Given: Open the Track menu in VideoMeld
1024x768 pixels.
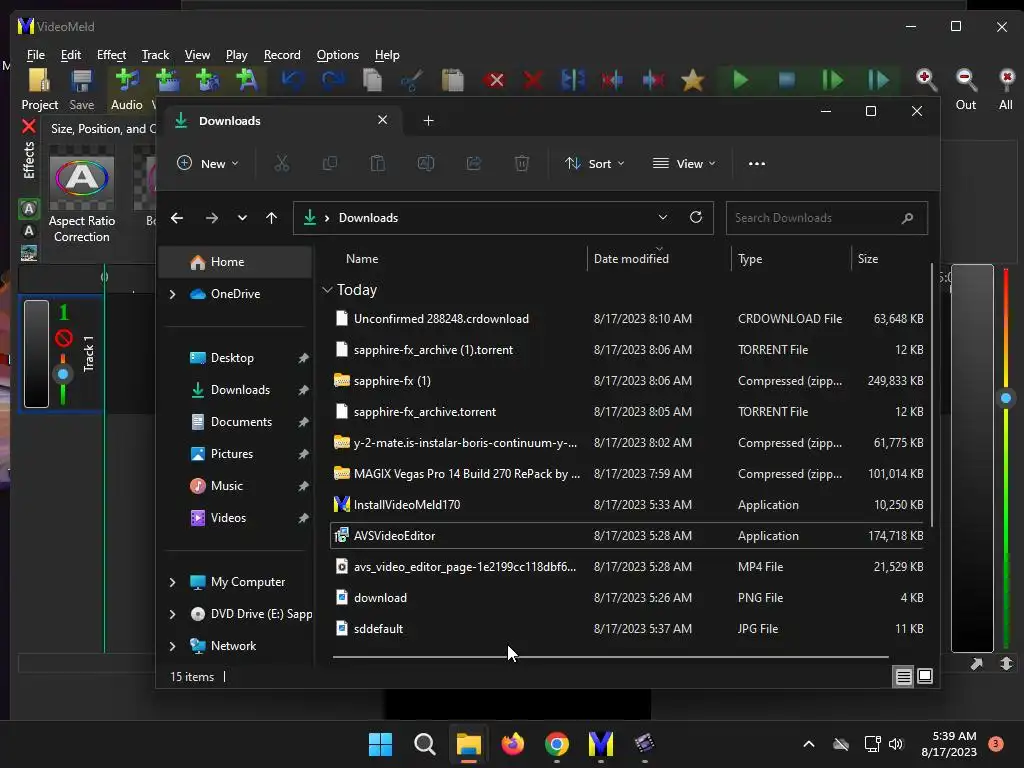Looking at the screenshot, I should click(155, 55).
